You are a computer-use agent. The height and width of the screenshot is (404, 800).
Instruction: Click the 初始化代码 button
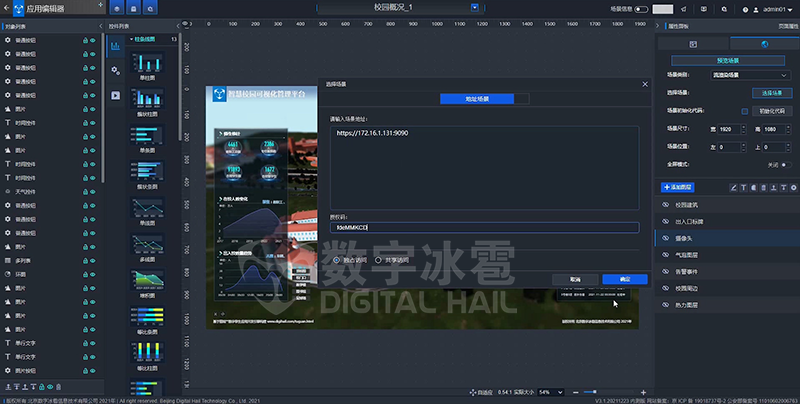(772, 111)
